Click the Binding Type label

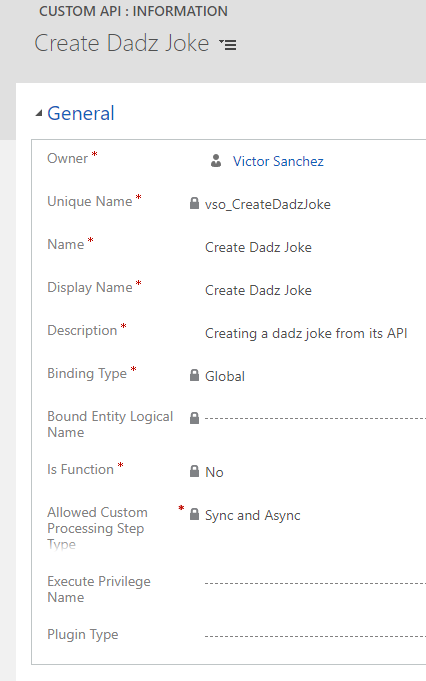pos(87,374)
